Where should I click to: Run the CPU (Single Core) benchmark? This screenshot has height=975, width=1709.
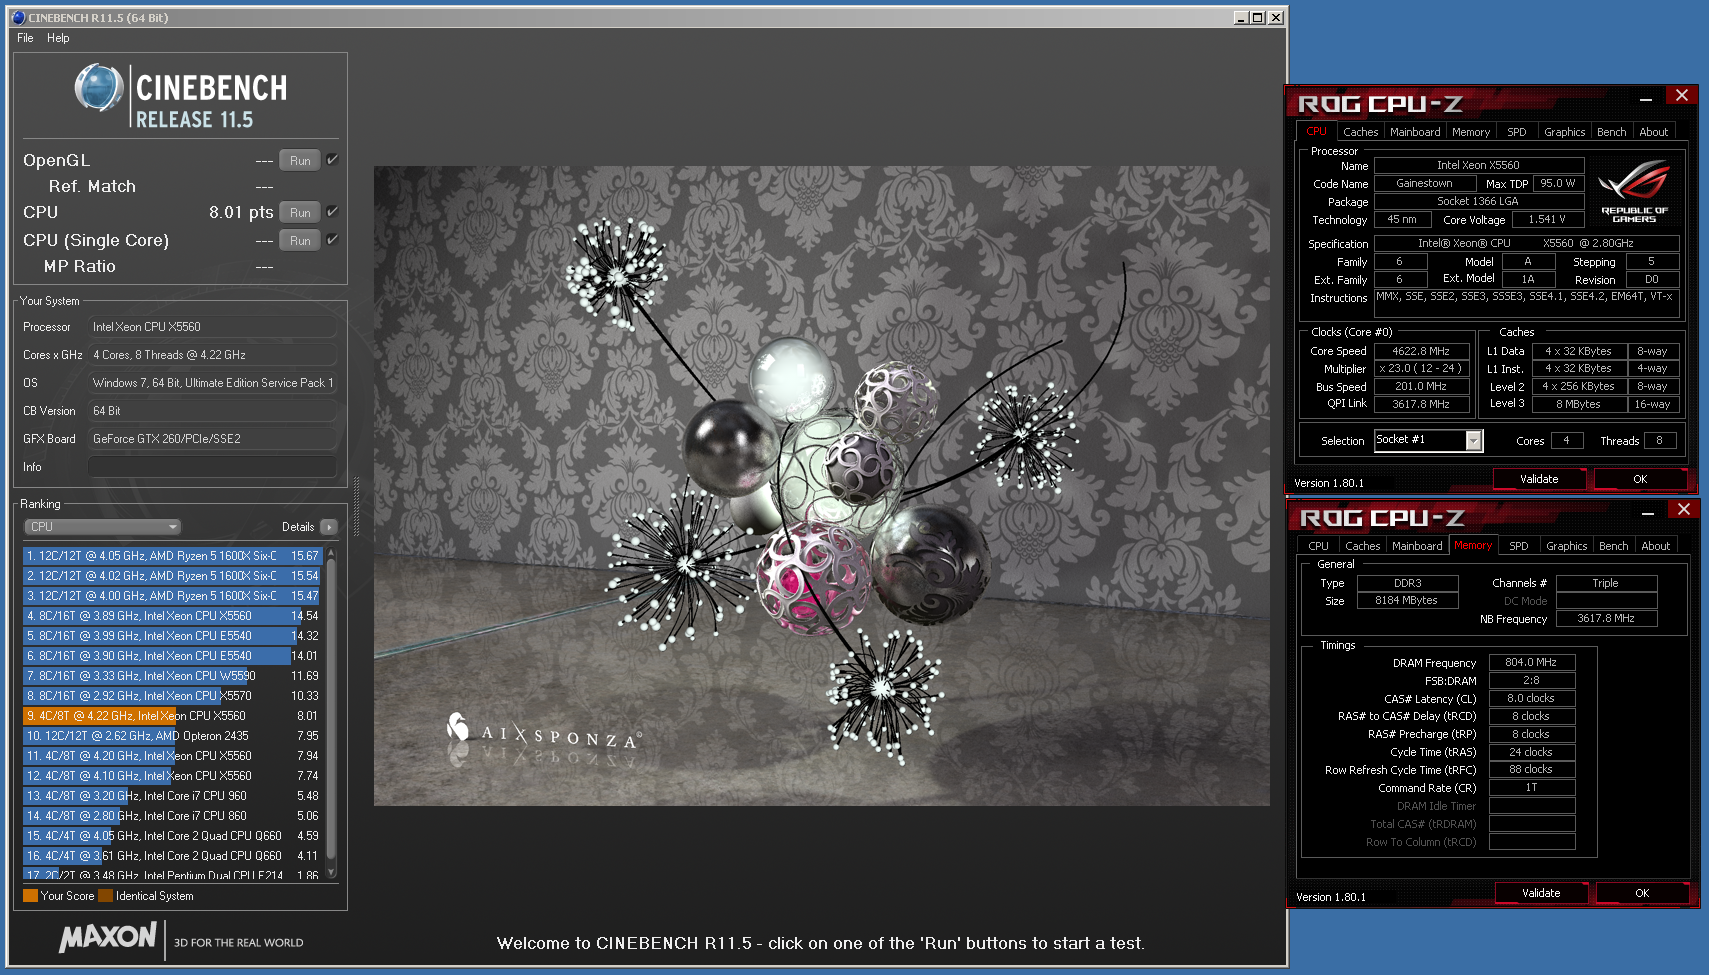click(300, 241)
